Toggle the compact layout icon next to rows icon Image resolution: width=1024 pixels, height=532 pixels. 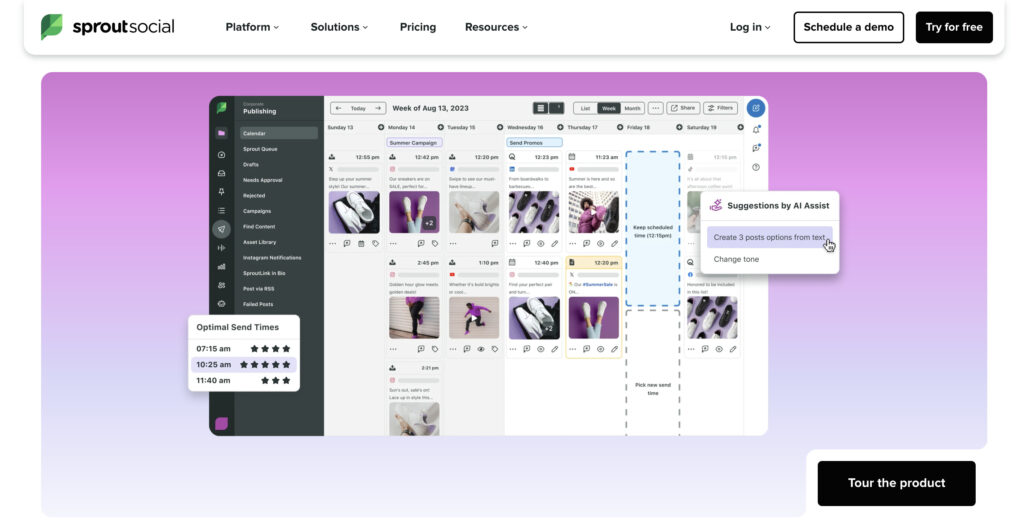coord(557,108)
